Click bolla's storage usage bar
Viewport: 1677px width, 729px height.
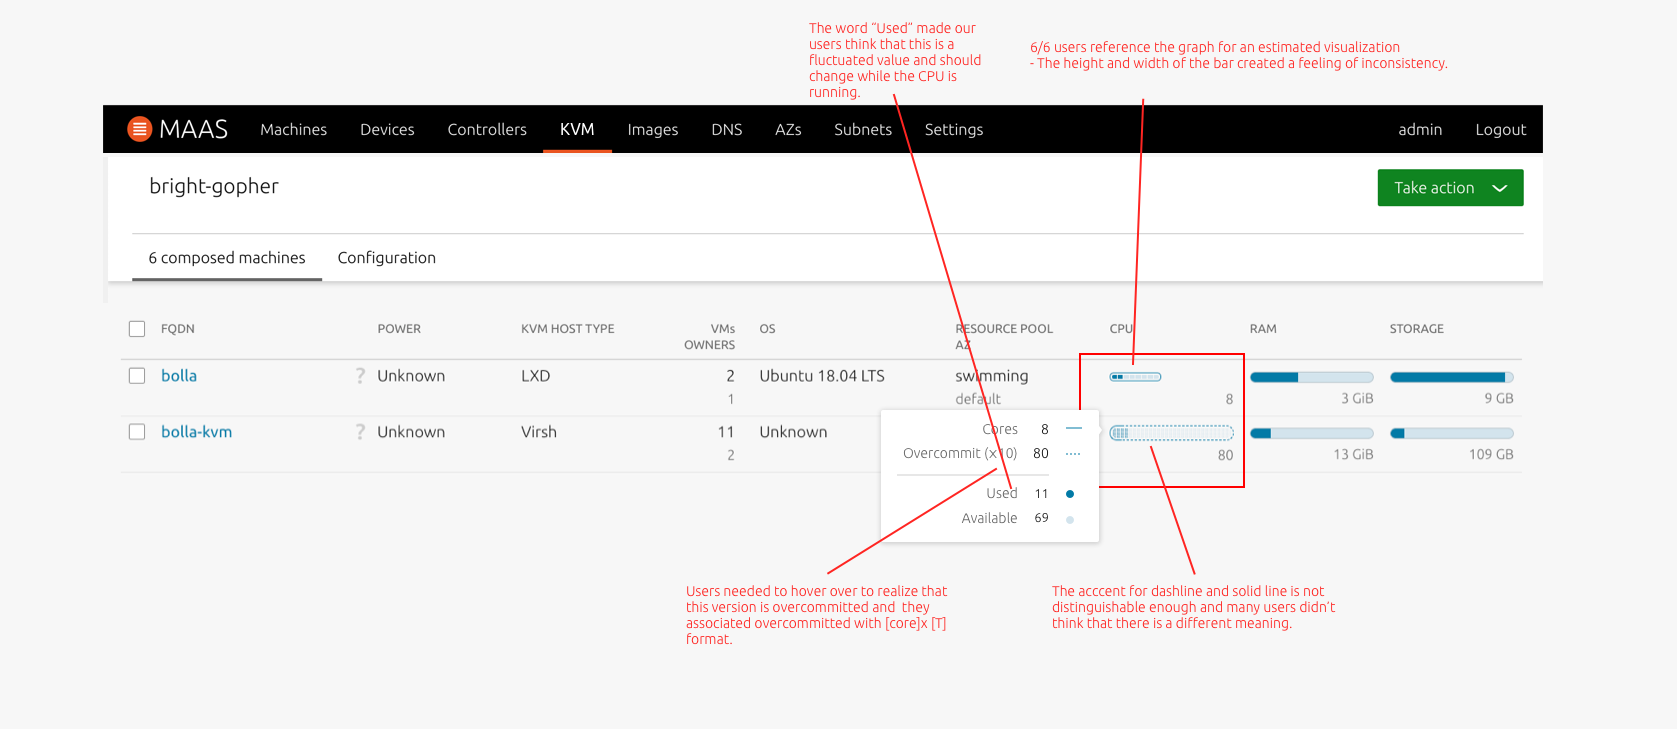(x=1452, y=377)
